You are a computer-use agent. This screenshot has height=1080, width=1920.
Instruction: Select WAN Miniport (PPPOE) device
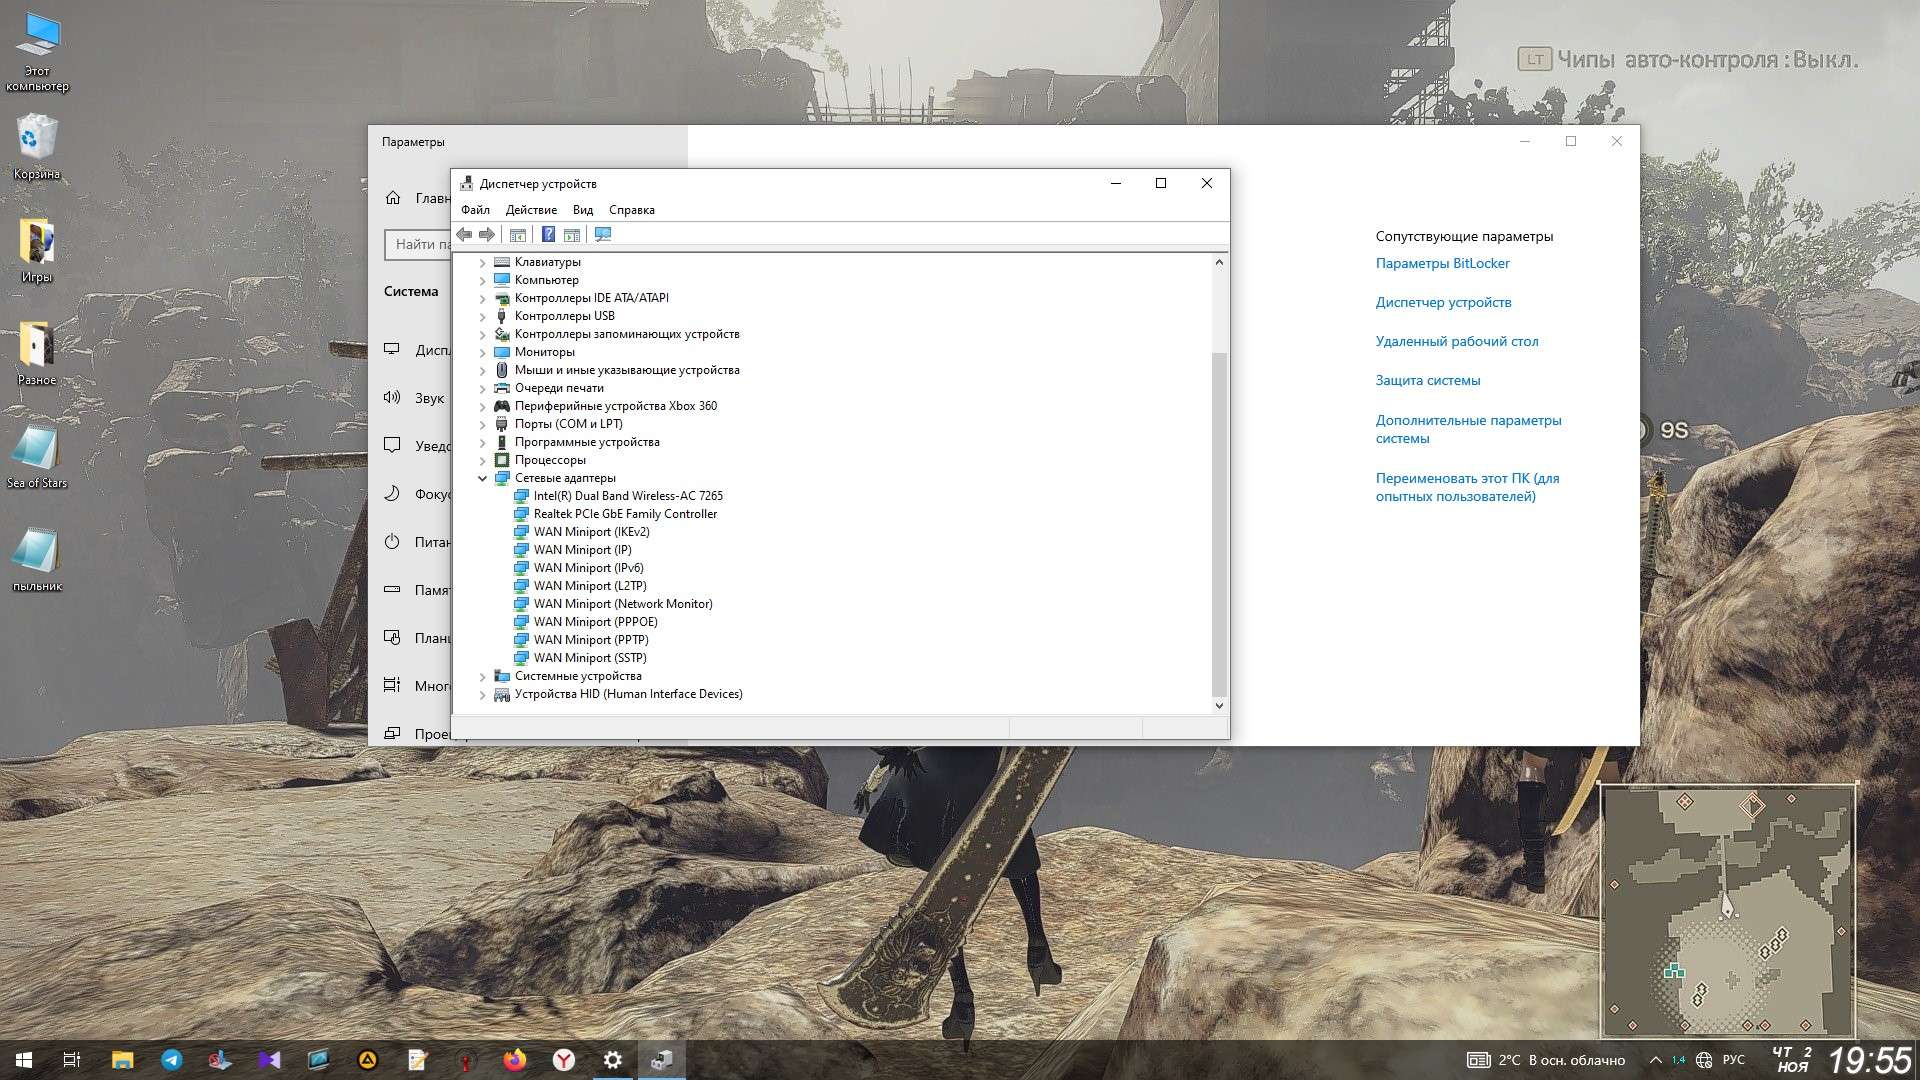595,622
